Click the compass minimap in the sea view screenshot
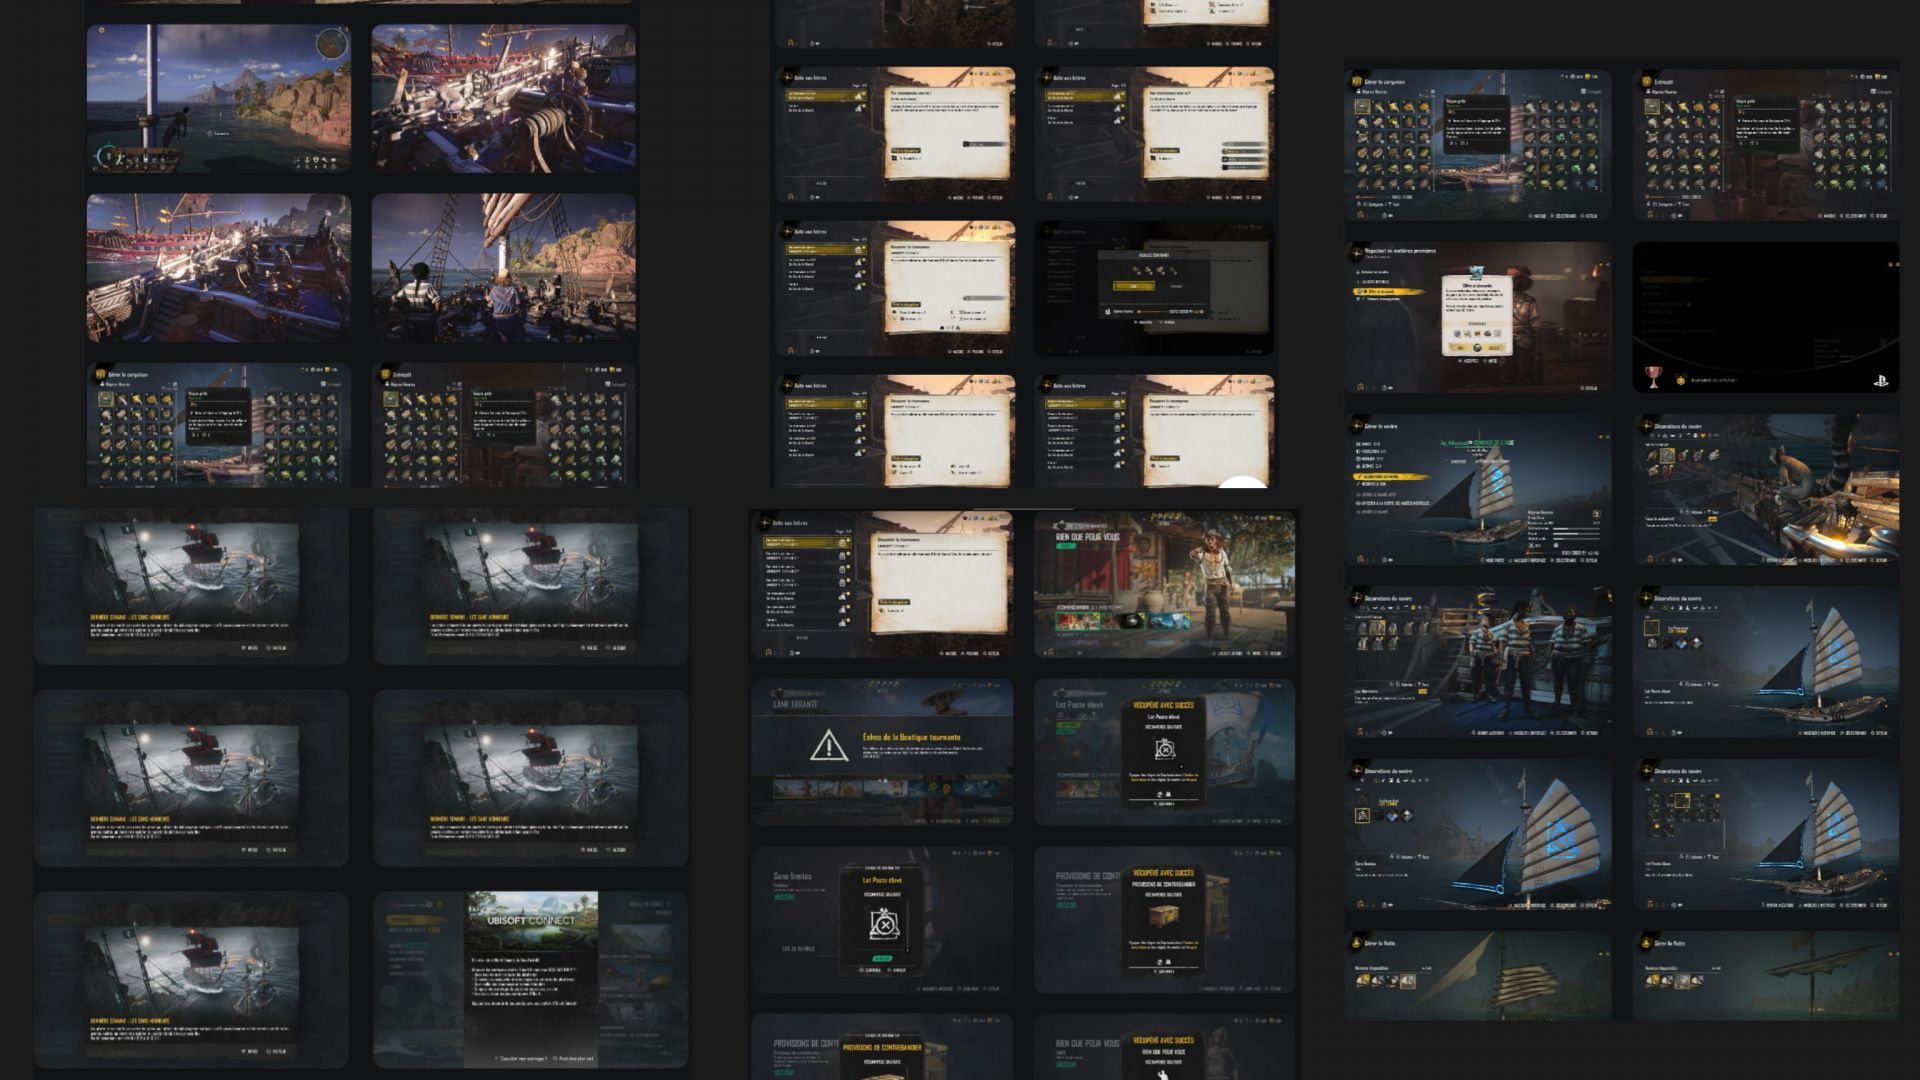 click(332, 44)
